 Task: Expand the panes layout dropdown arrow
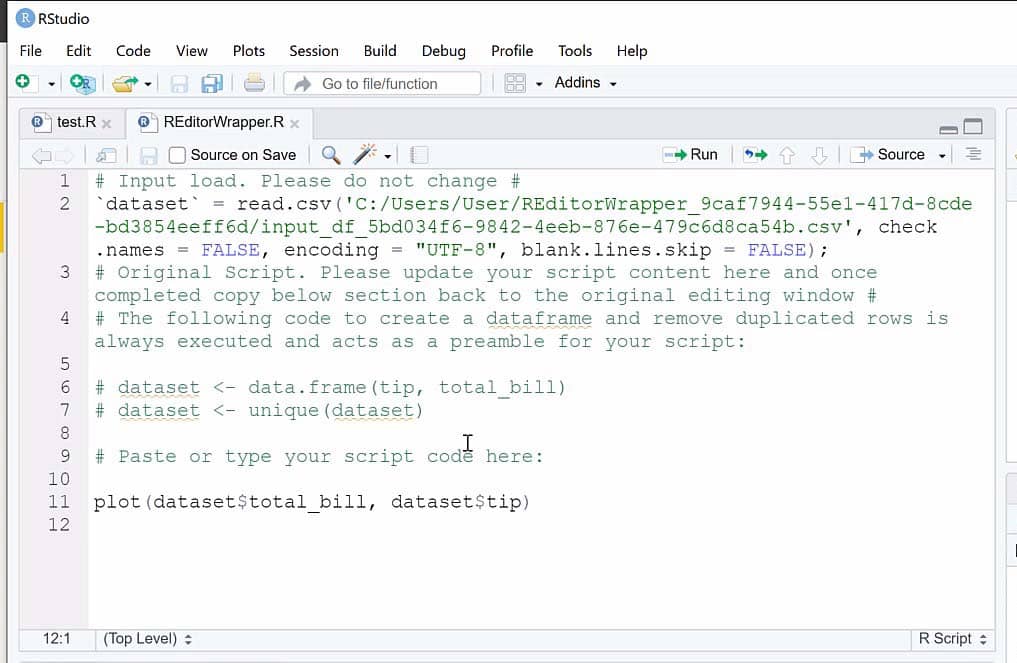pyautogui.click(x=539, y=84)
